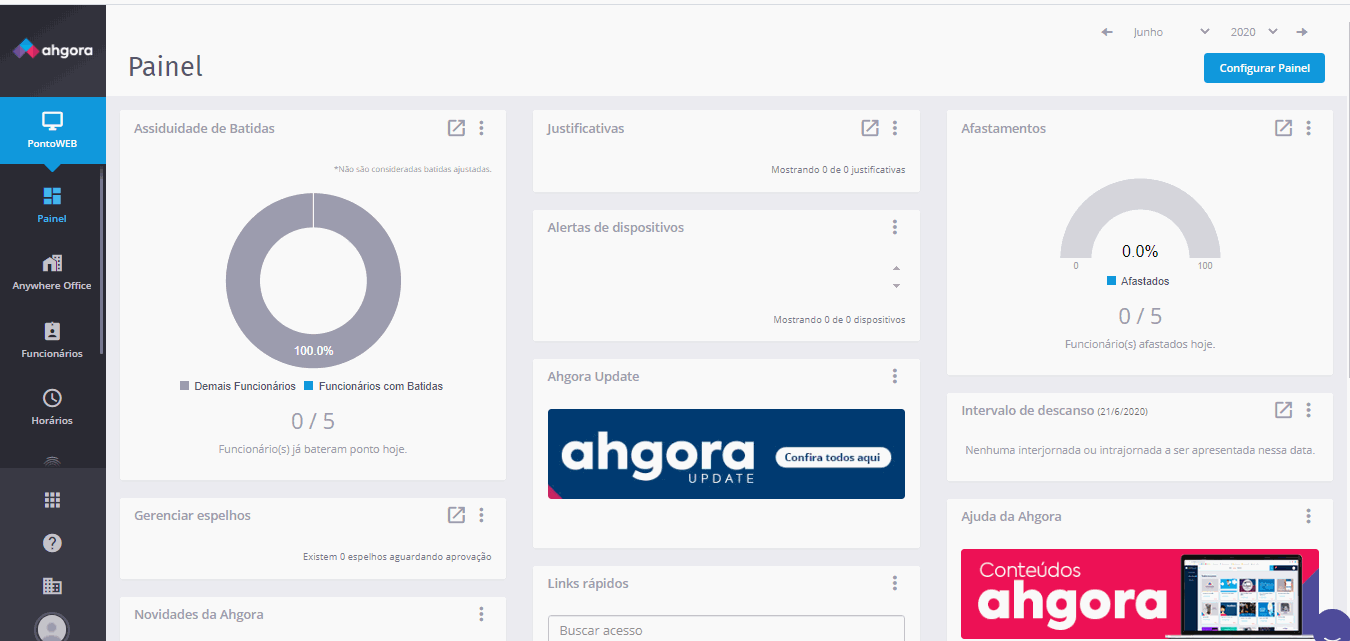Toggle Funcionários com Batidas legend item
The height and width of the screenshot is (641, 1350).
point(373,386)
